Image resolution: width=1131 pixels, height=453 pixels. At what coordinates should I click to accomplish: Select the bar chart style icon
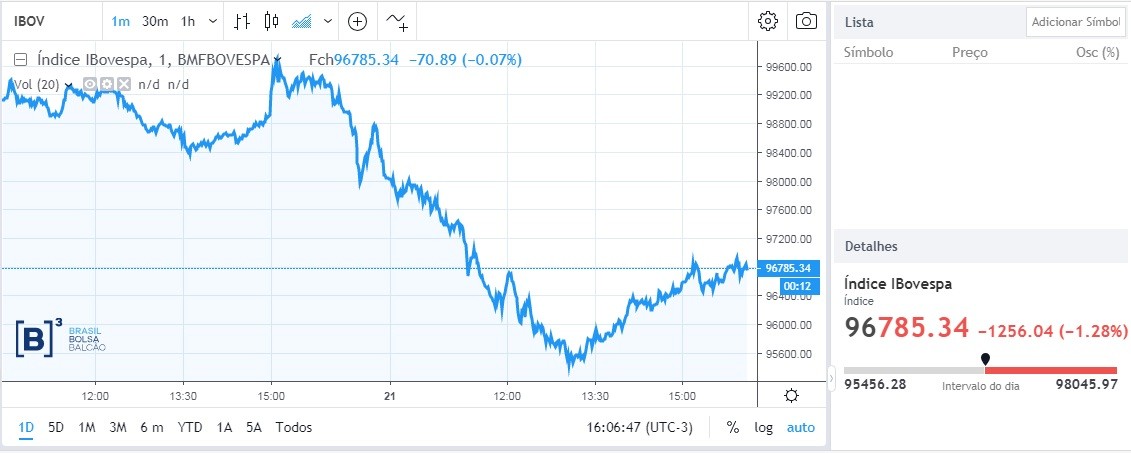coord(241,21)
